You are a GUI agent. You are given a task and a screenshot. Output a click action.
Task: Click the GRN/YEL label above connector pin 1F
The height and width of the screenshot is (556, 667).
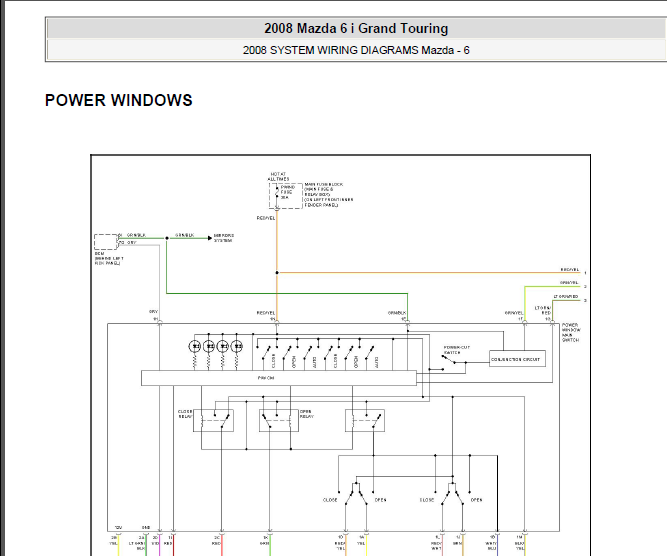click(x=514, y=313)
